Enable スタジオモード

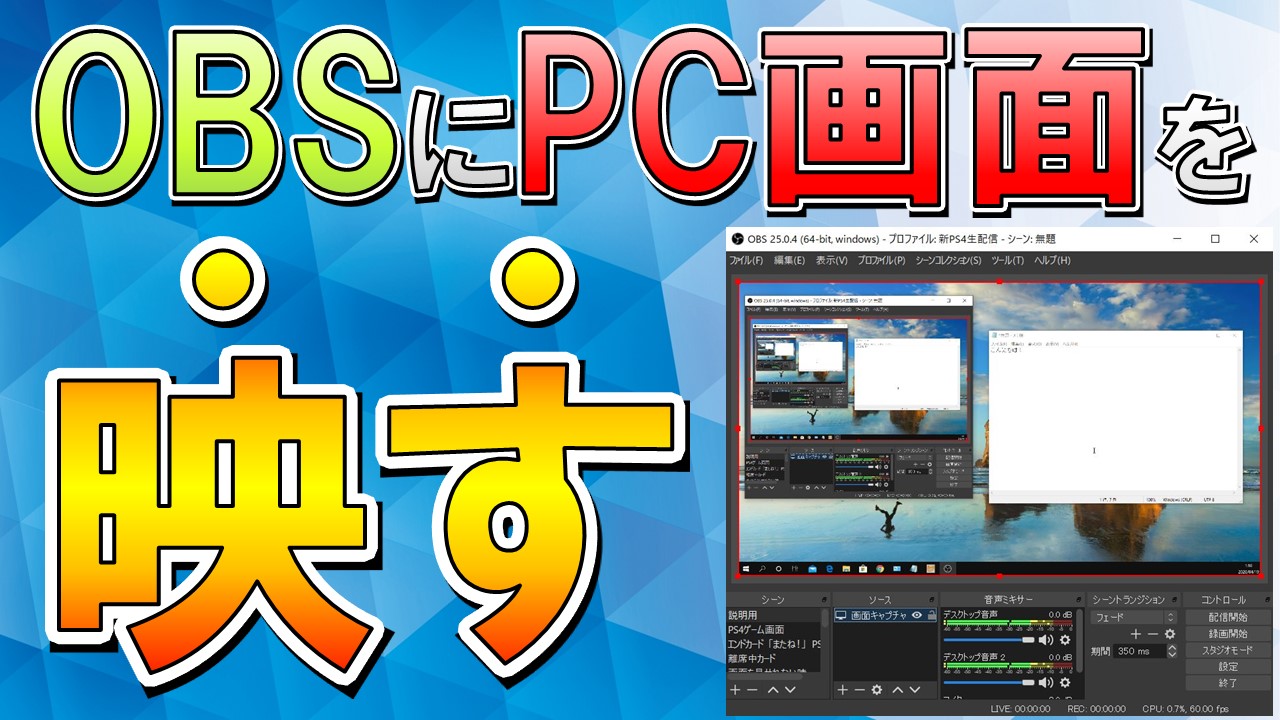(x=1227, y=650)
